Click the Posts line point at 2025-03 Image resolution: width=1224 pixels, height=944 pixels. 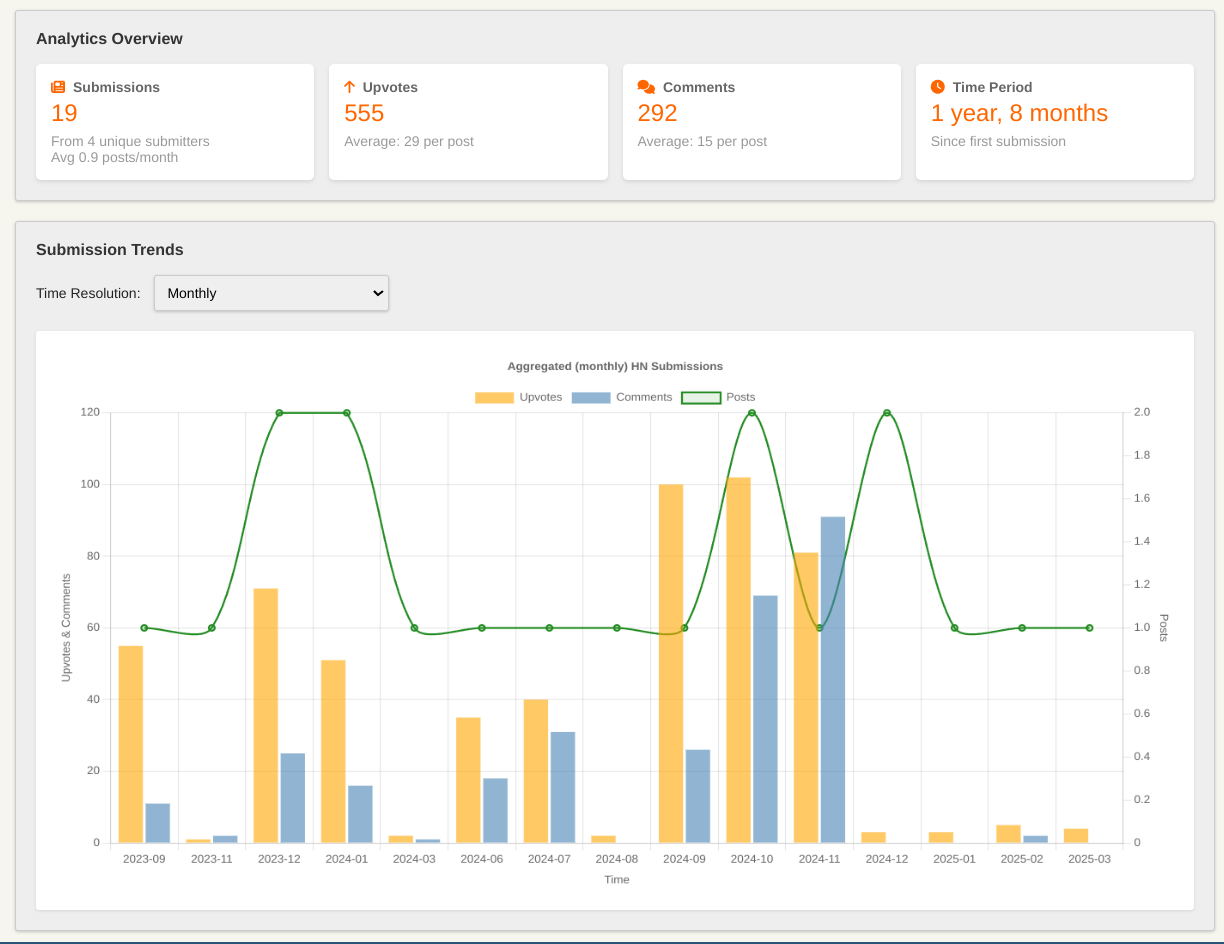click(1090, 628)
